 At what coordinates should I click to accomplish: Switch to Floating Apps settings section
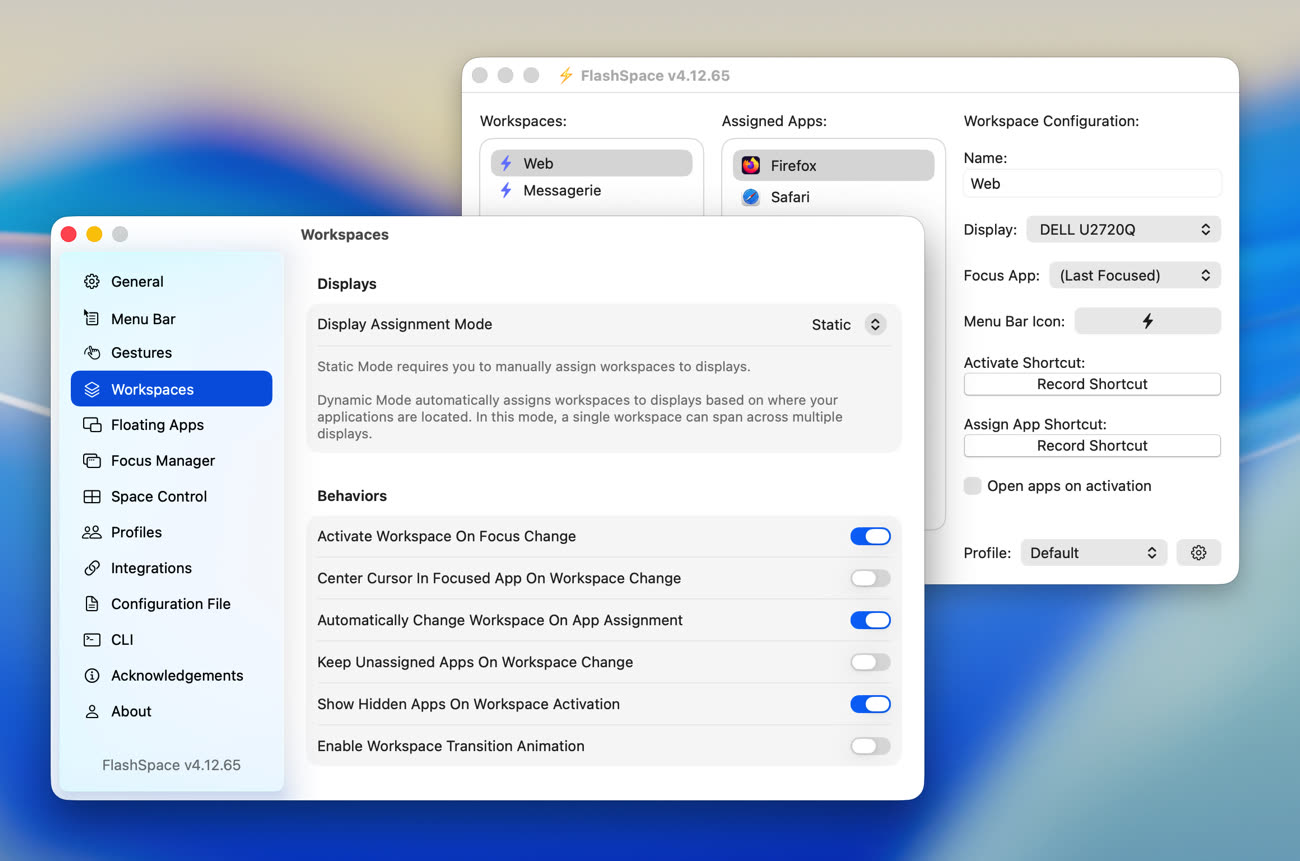tap(157, 425)
